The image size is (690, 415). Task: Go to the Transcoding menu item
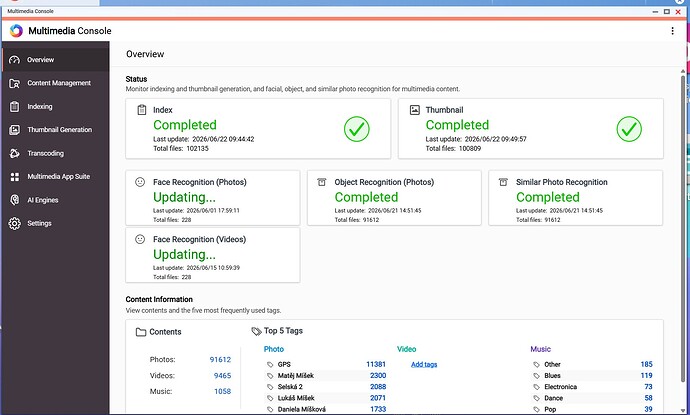45,153
